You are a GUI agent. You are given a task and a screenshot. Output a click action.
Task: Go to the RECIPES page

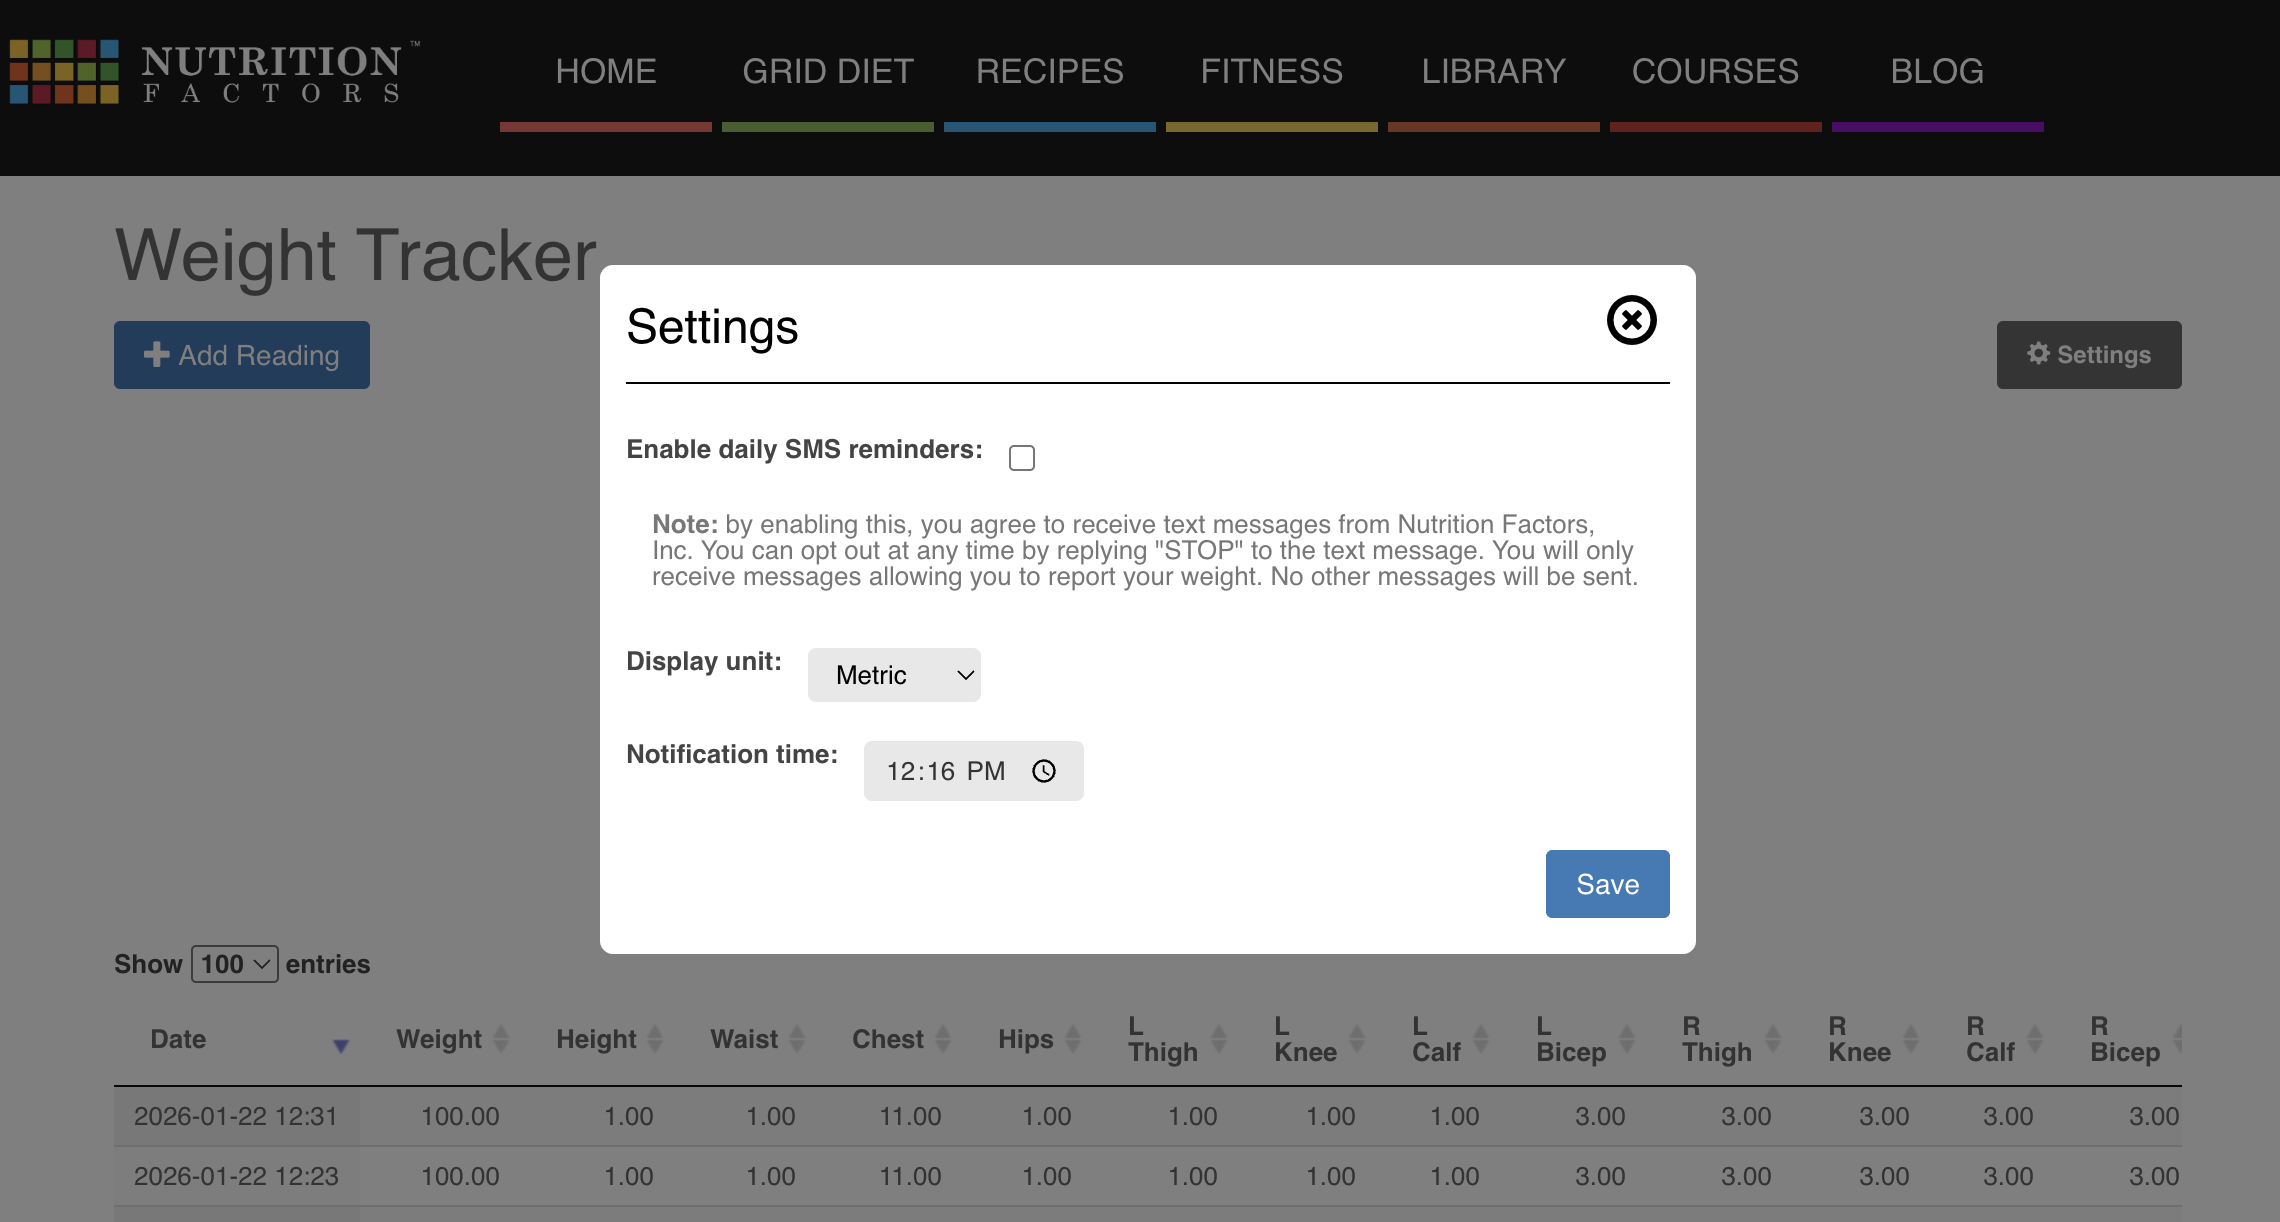point(1049,72)
